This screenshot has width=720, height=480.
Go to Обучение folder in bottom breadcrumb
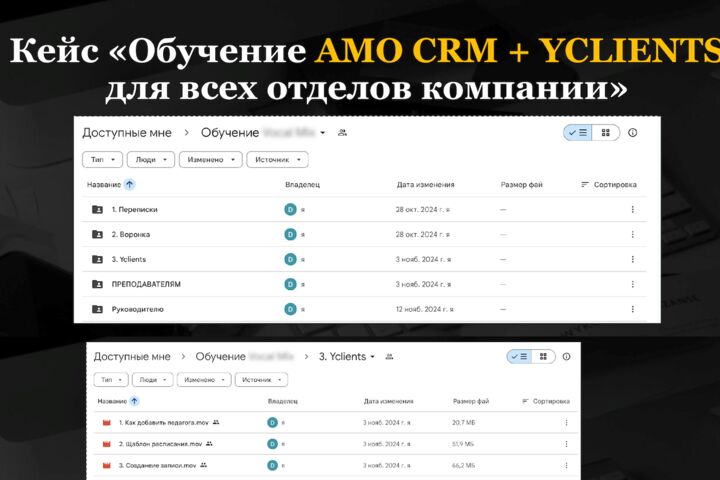pos(220,356)
